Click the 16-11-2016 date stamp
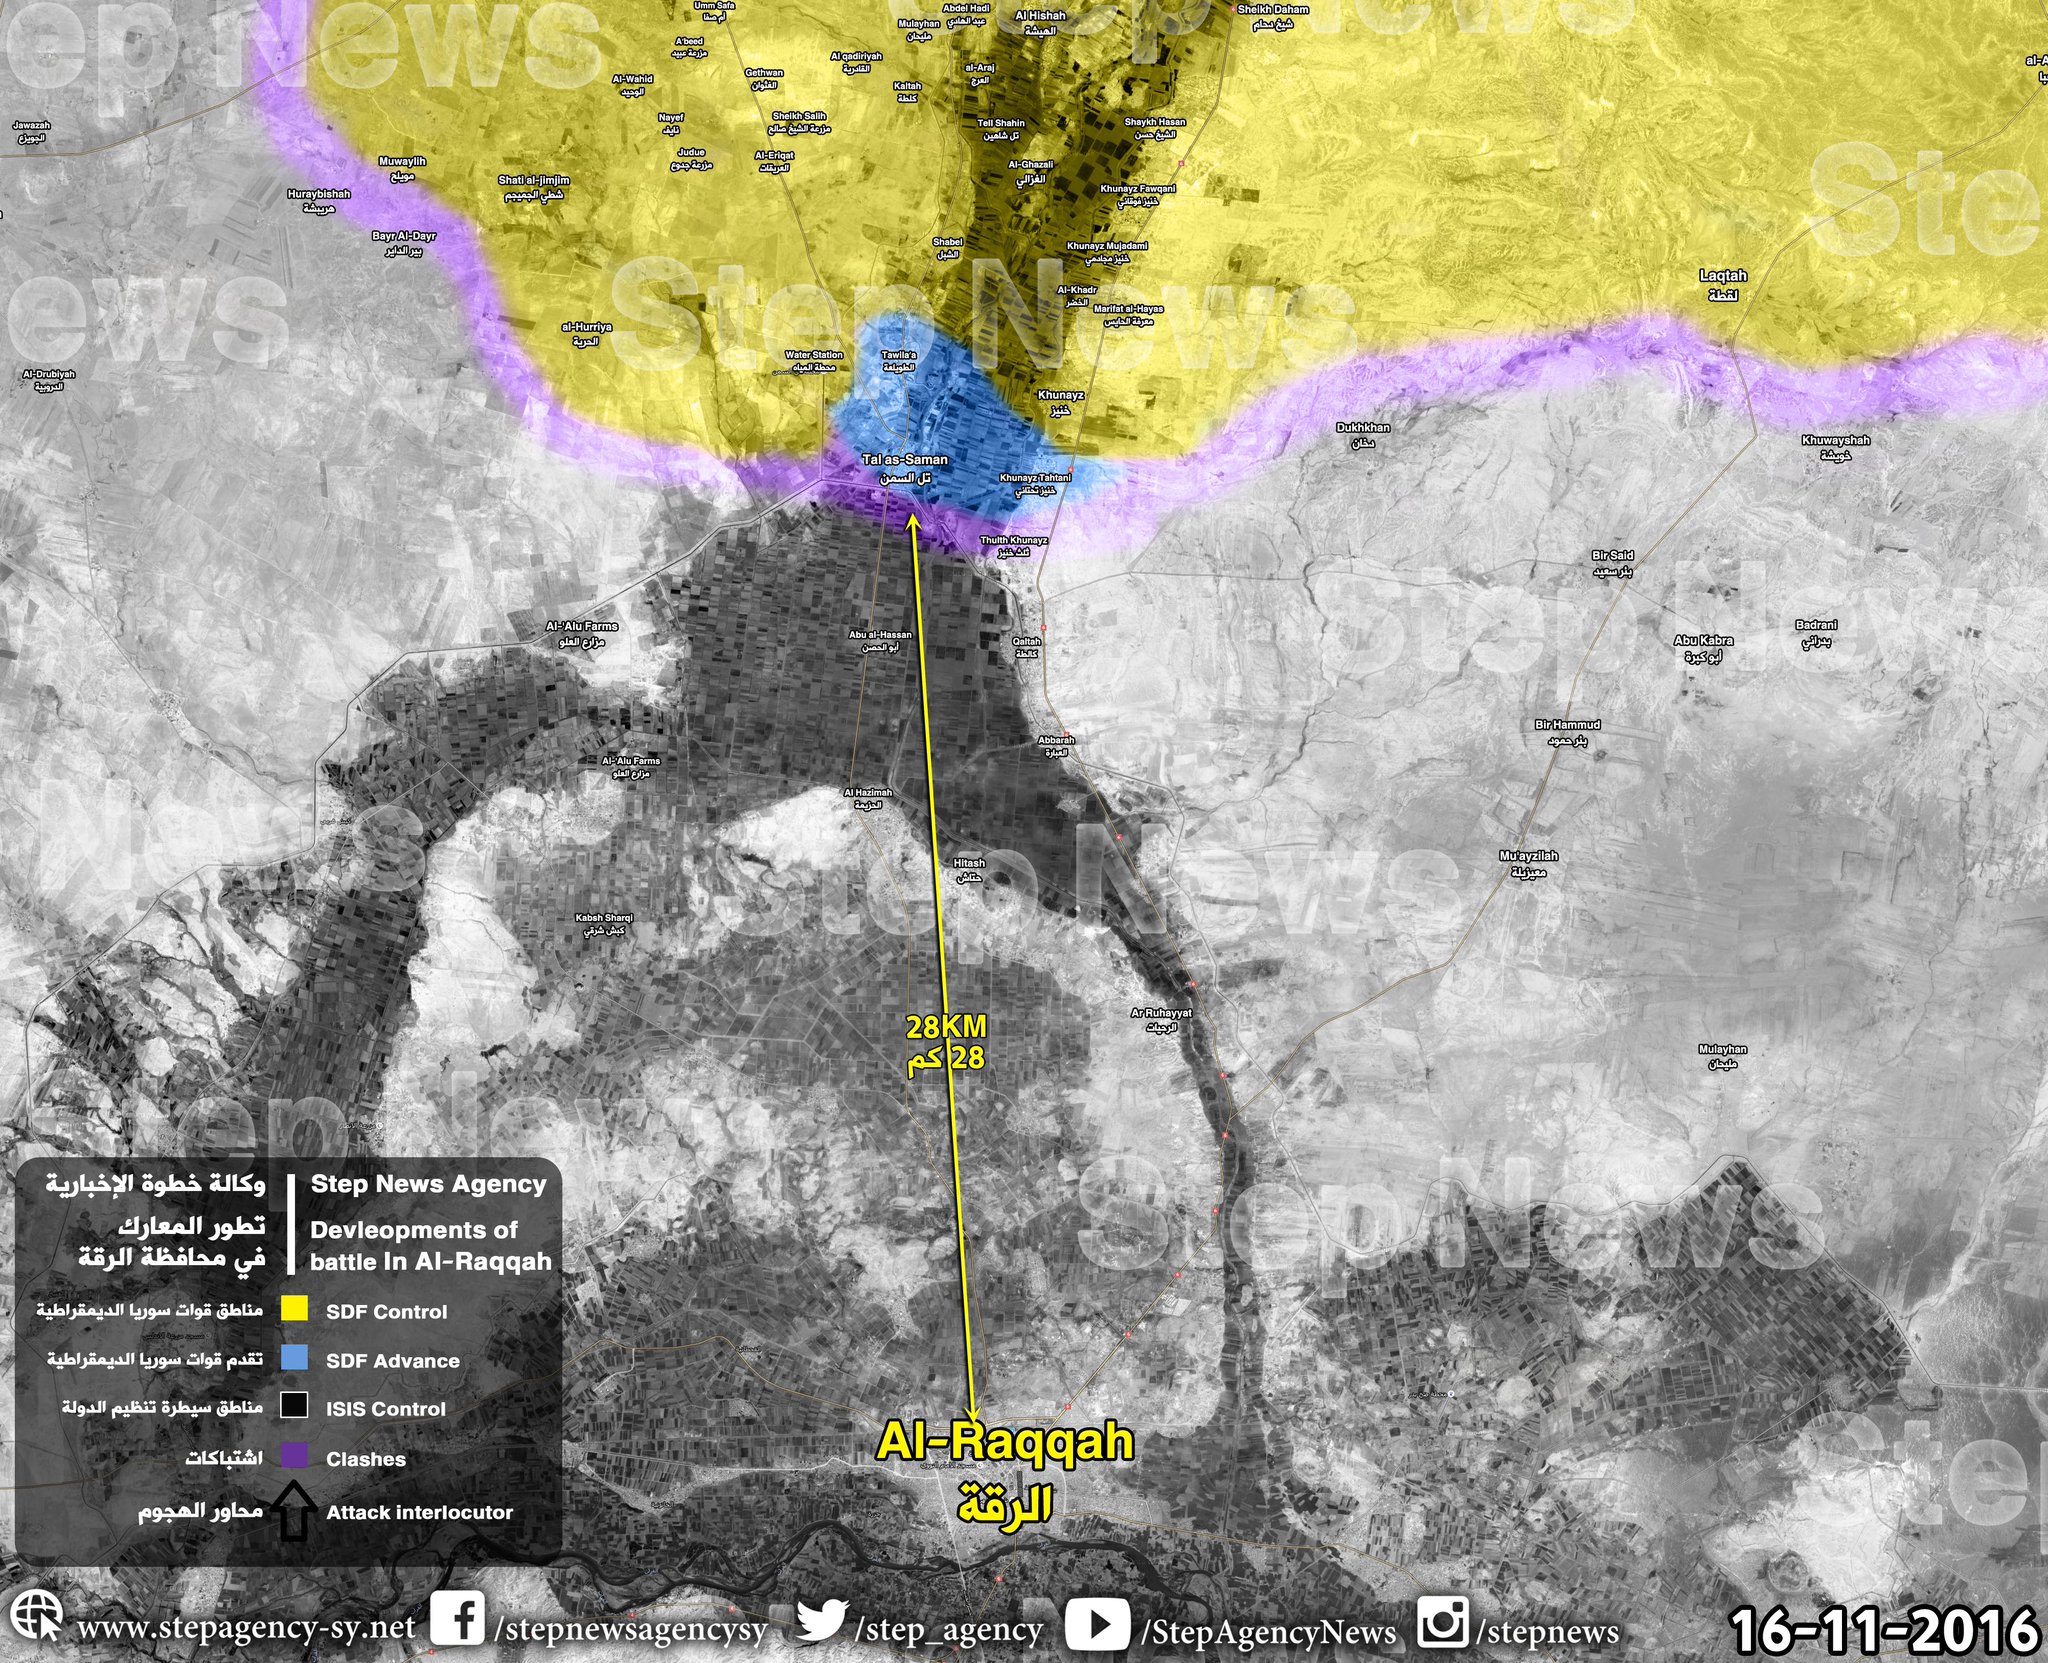Screen dimensions: 2048x1663 (1883, 1629)
